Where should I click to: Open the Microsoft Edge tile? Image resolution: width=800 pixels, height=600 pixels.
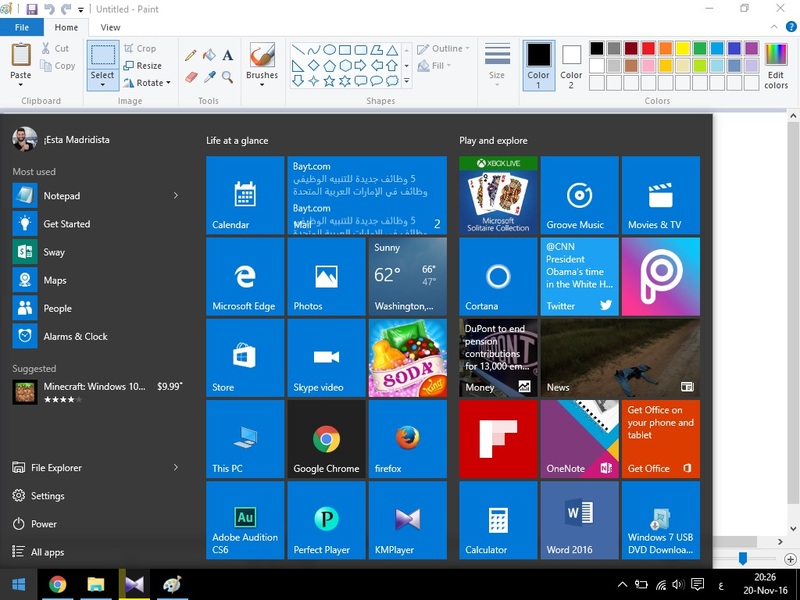pos(245,276)
